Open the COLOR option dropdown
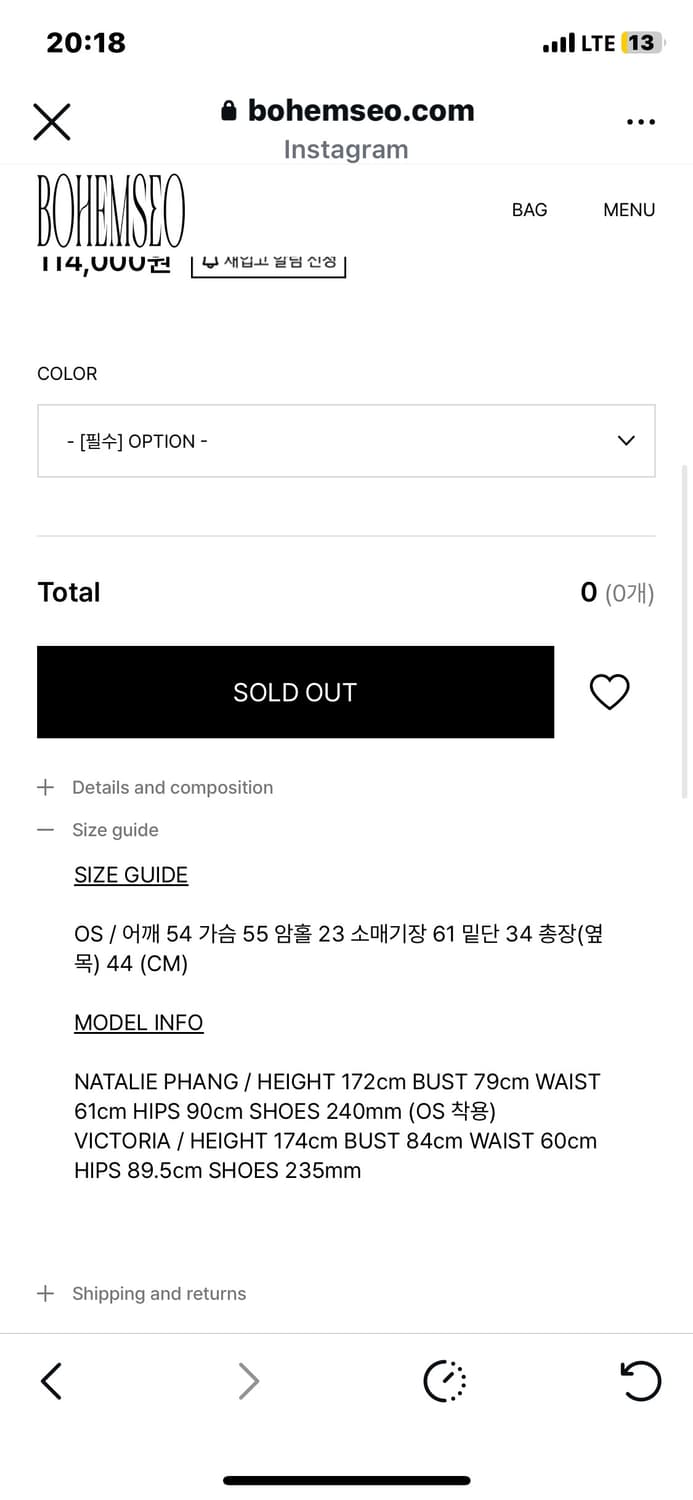Viewport: 693px width, 1500px height. [346, 441]
